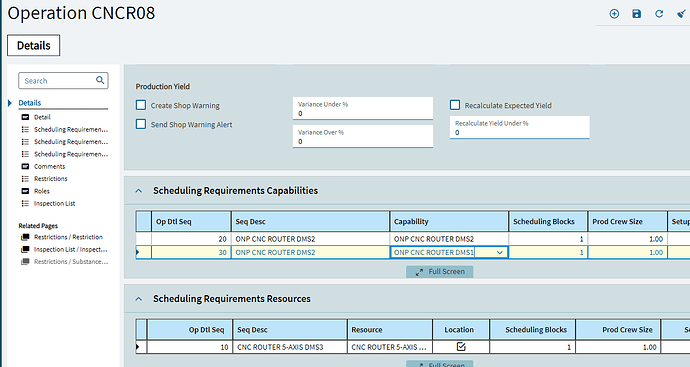Click the row selector arrow for sequence 30
Screen dimensions: 690x367
[x=138, y=252]
